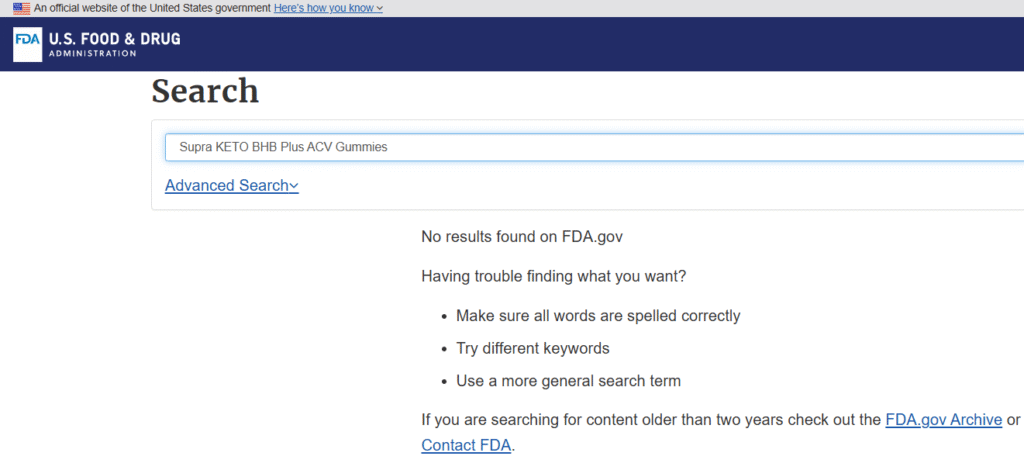Click "No results found on FDA.gov" message
Screen dimensions: 1024x470
(523, 237)
